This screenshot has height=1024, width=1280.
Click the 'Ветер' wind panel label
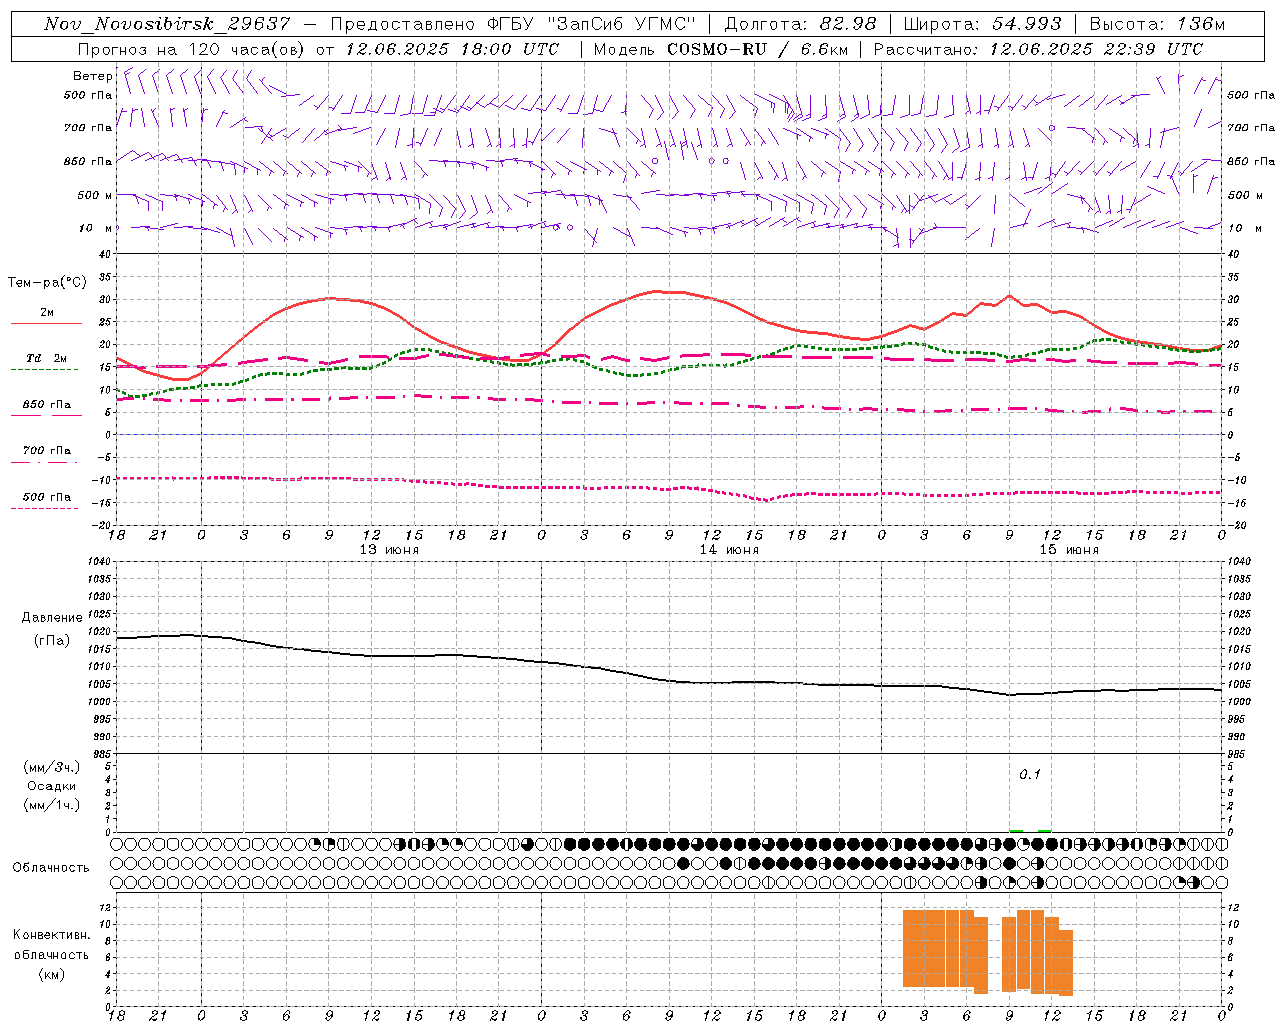click(x=92, y=76)
